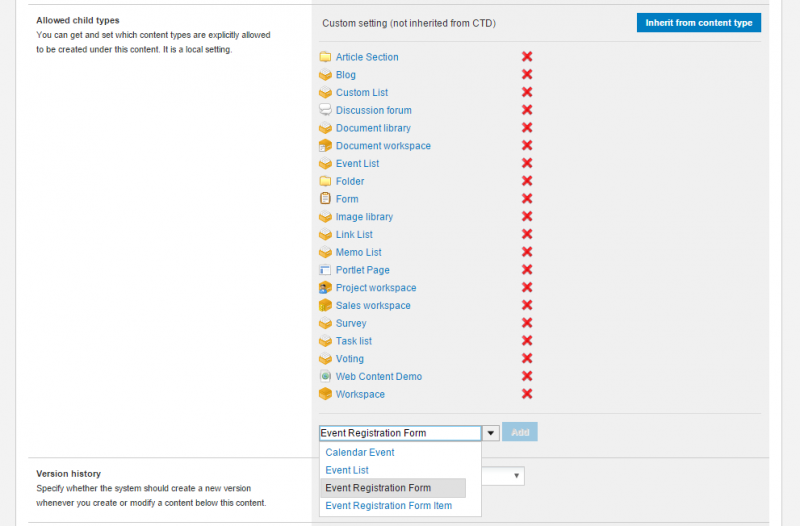The image size is (800, 526).
Task: Remove Portlet Page with its red X
Action: tap(527, 269)
